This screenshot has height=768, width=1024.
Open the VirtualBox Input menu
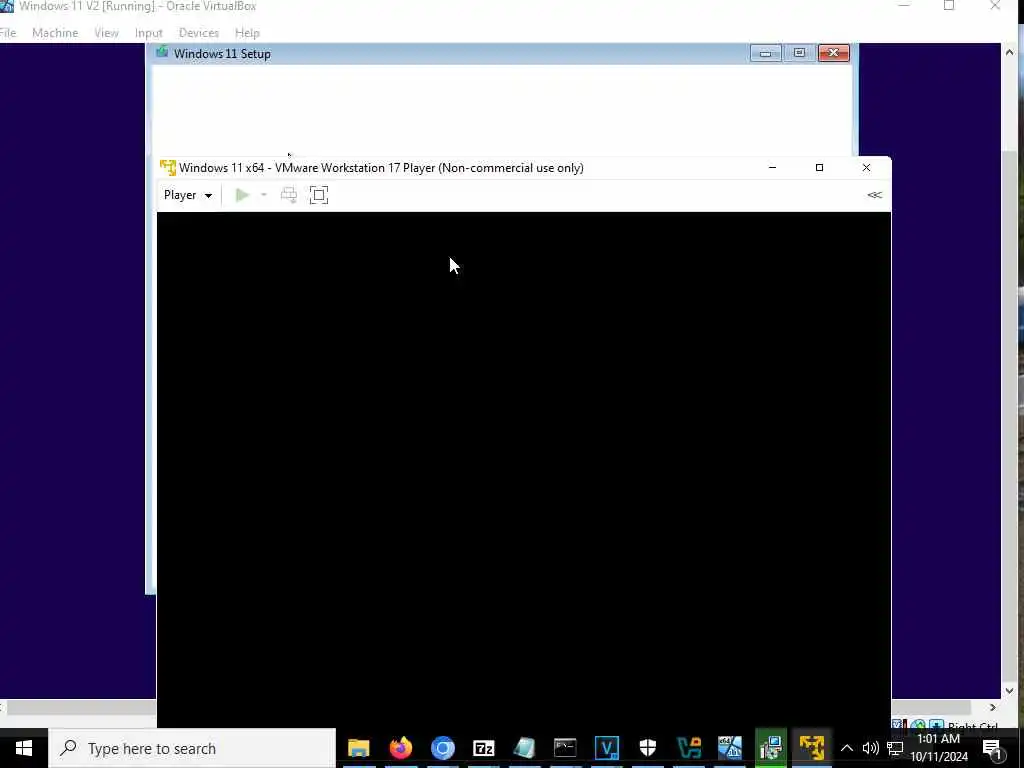coord(148,33)
